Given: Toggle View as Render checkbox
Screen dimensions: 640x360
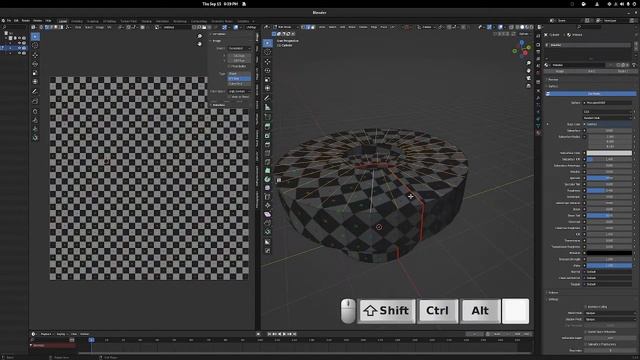Looking at the screenshot, I should point(229,97).
